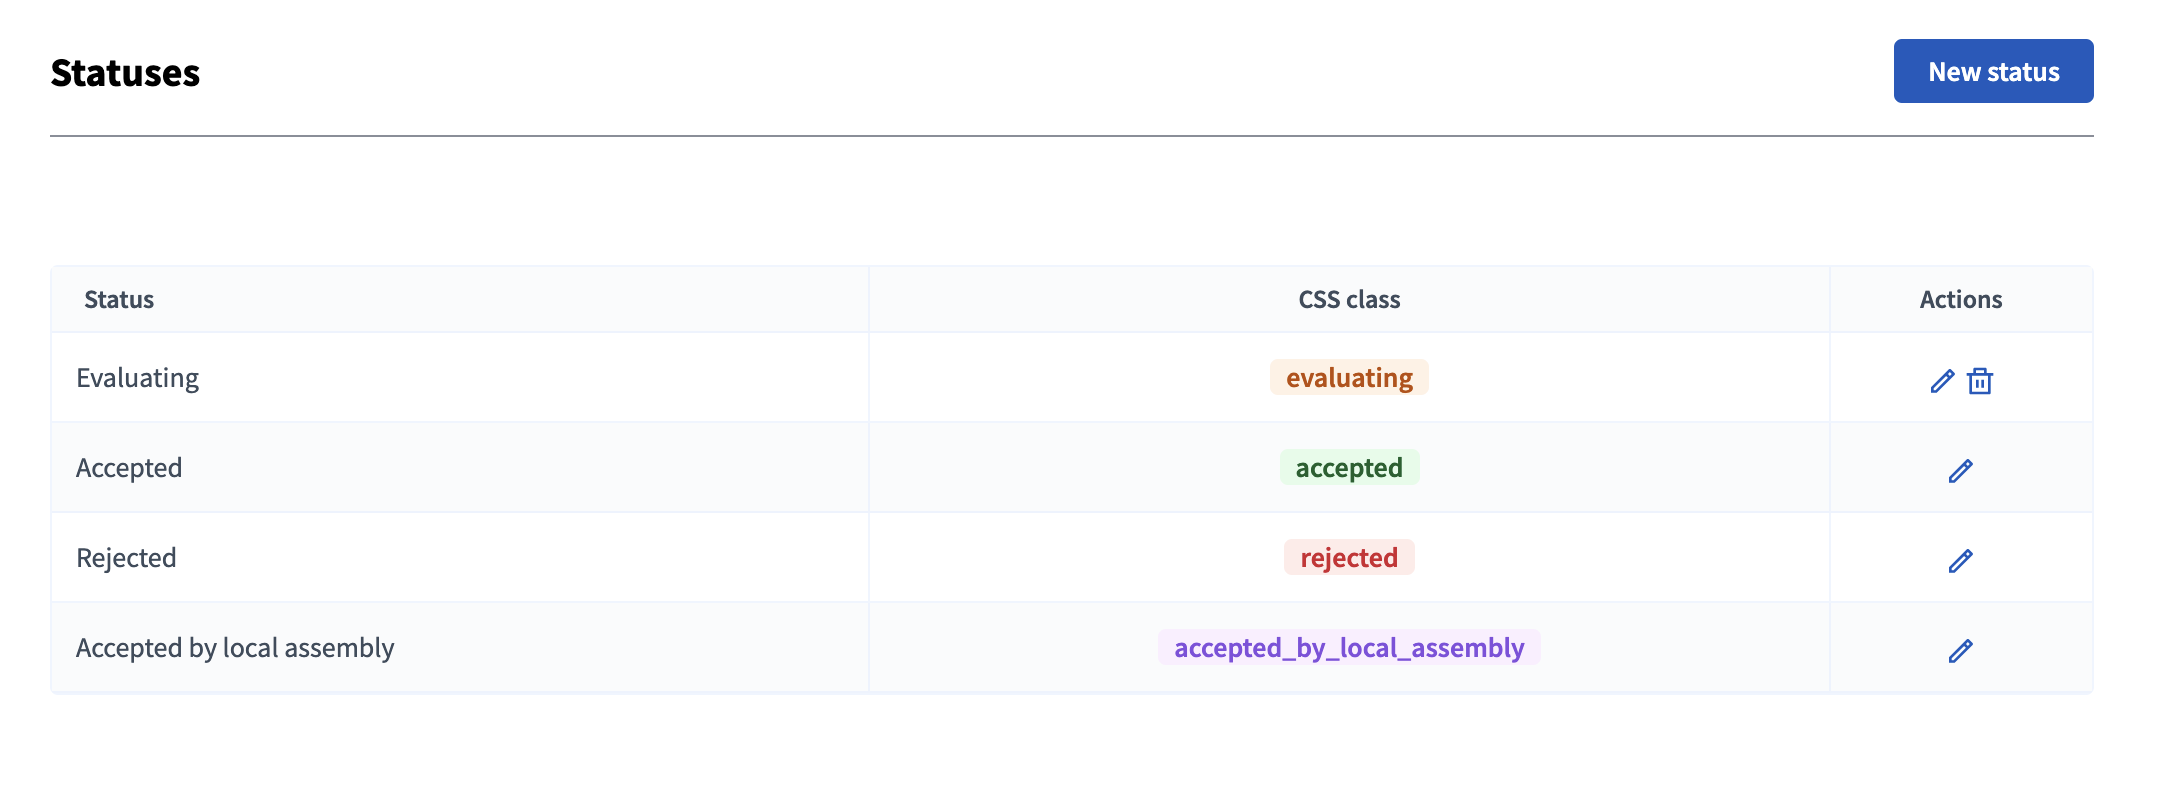Create a new status

(1992, 71)
